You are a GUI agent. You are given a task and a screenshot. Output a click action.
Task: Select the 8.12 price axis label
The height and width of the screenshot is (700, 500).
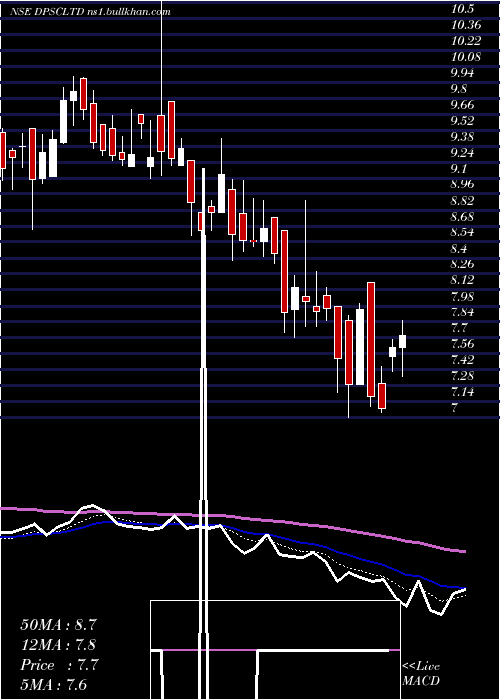pyautogui.click(x=463, y=280)
